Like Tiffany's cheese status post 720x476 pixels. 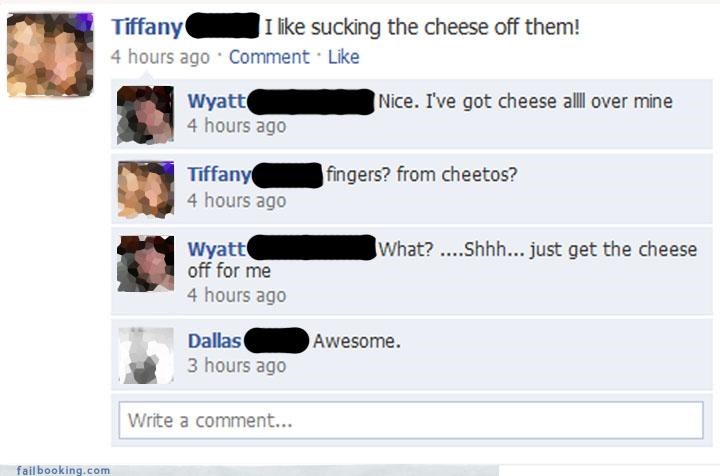click(x=343, y=57)
